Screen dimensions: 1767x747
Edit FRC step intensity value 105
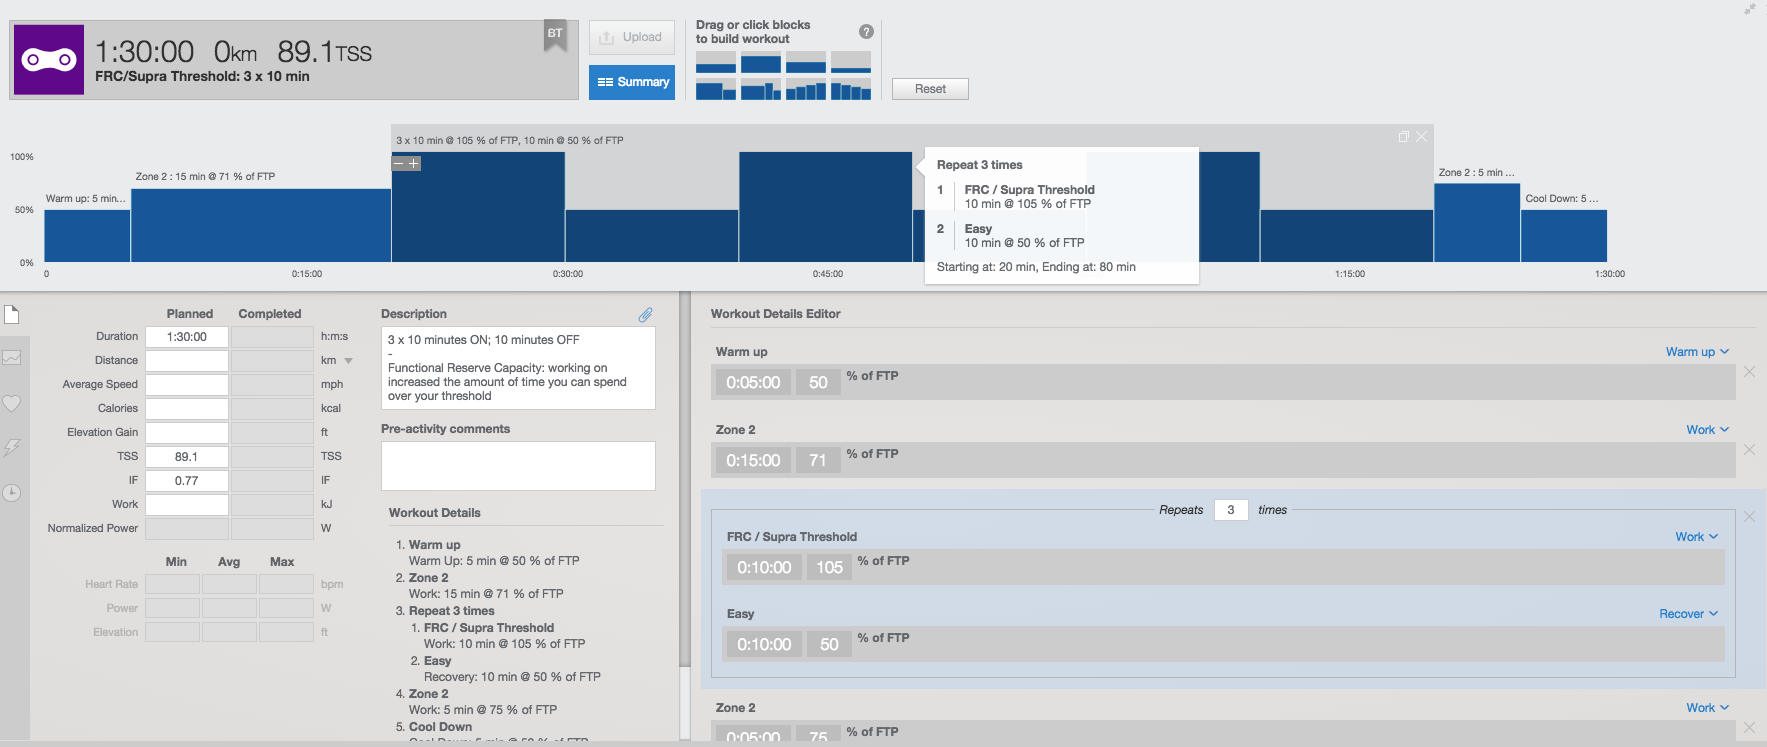click(829, 568)
